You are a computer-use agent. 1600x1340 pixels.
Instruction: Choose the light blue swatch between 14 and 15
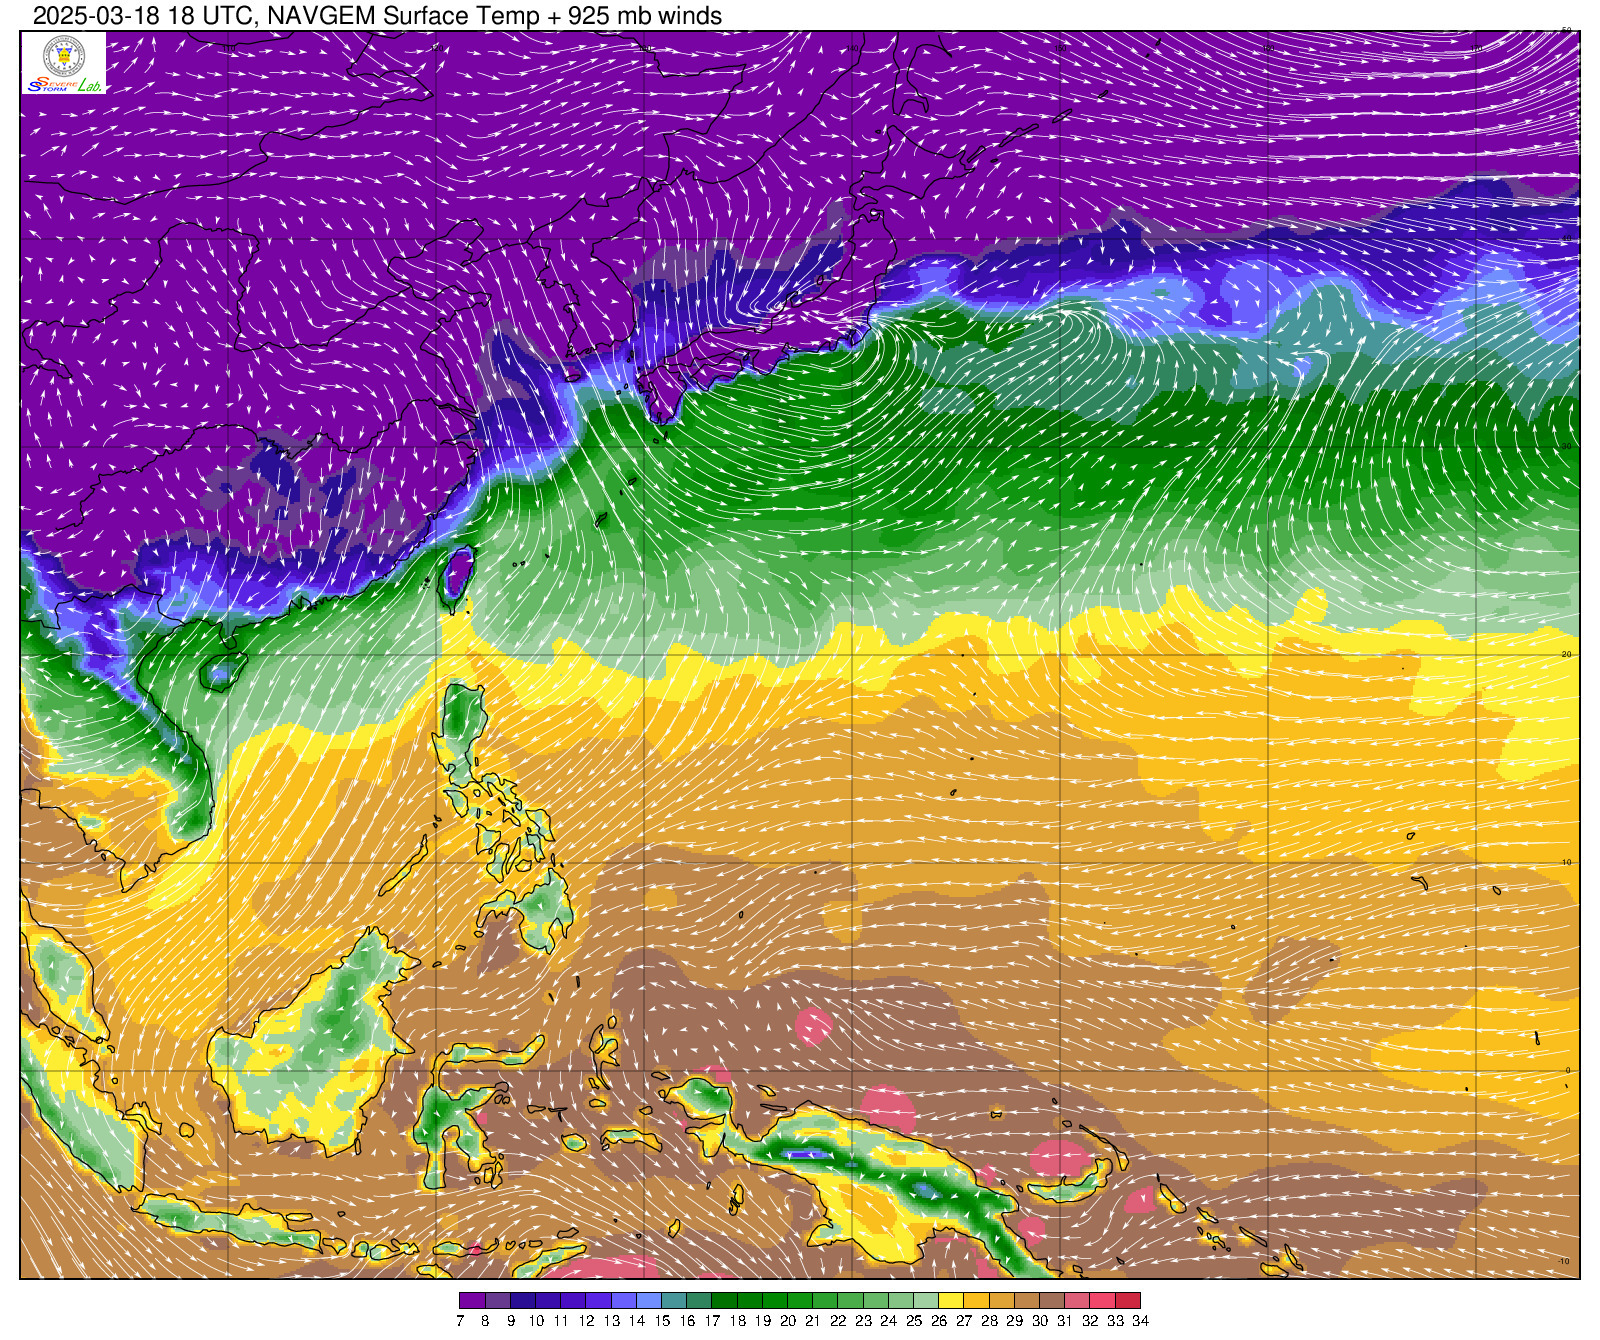tap(649, 1300)
